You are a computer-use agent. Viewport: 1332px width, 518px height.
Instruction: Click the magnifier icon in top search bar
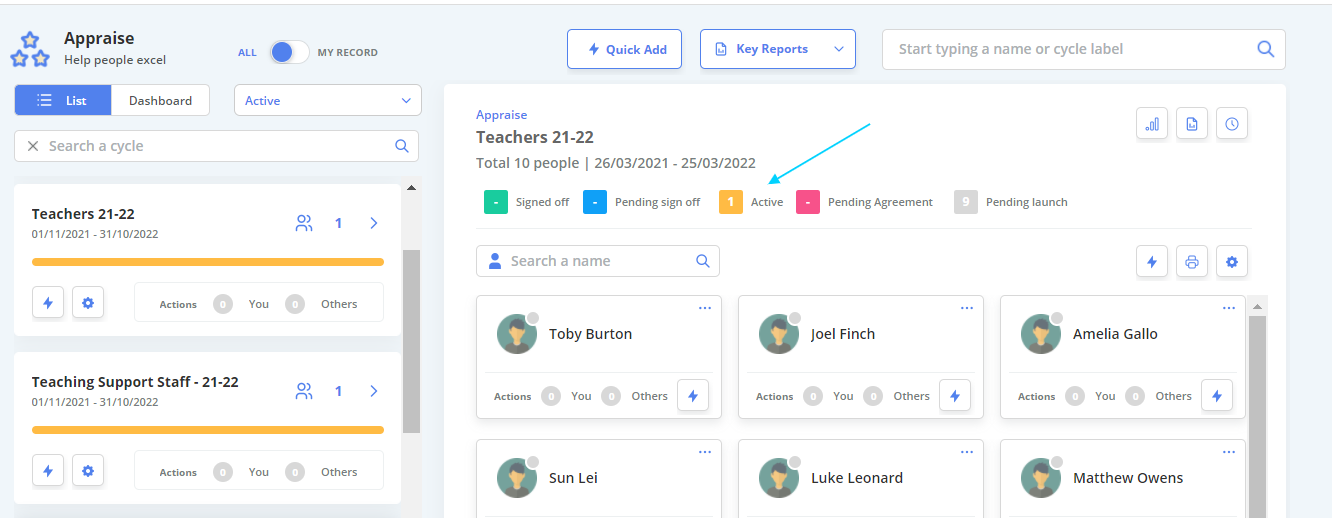1265,49
